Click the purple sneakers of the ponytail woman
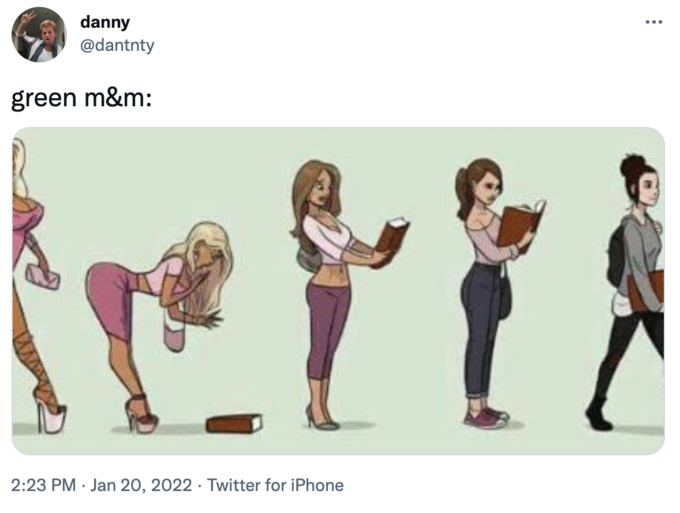Screen dimensions: 680x513 [x=486, y=418]
